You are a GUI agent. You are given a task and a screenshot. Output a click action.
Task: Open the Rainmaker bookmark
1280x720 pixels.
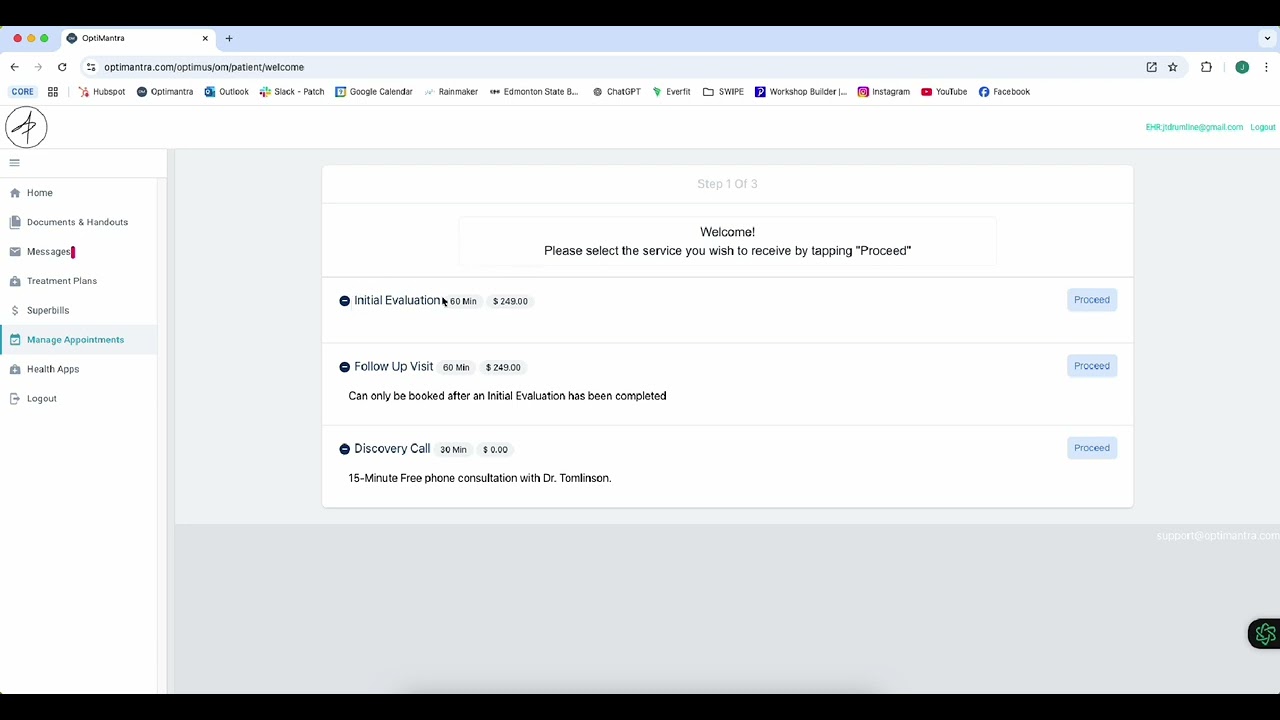451,92
